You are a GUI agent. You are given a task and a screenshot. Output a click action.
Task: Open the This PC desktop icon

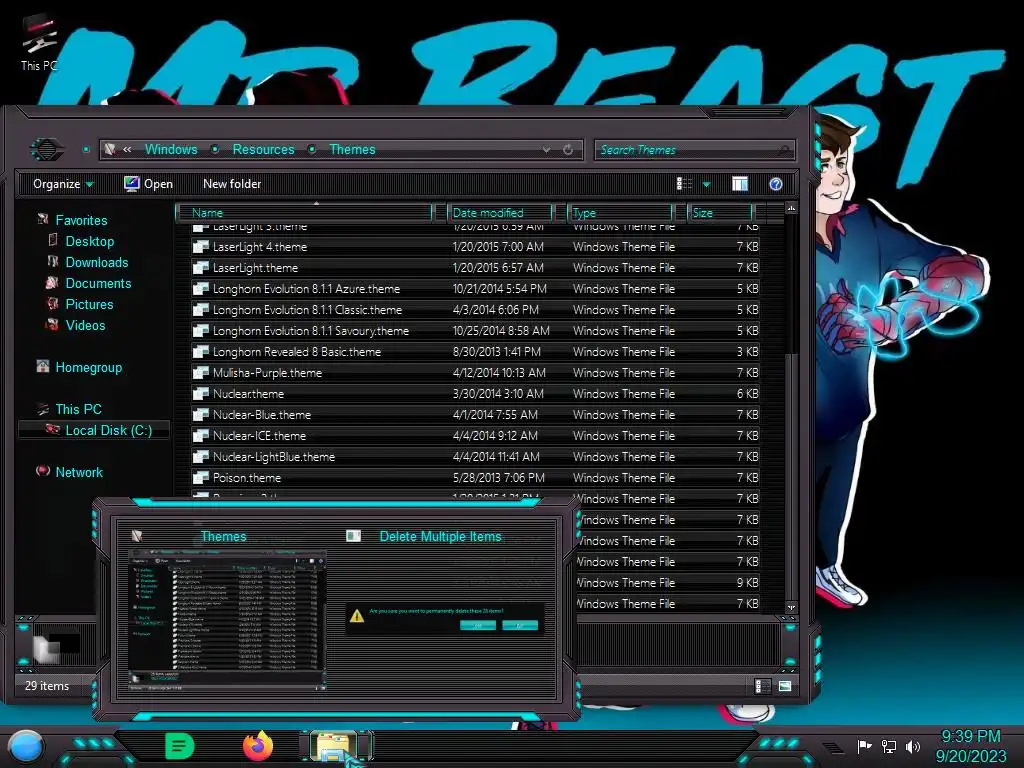[x=39, y=44]
